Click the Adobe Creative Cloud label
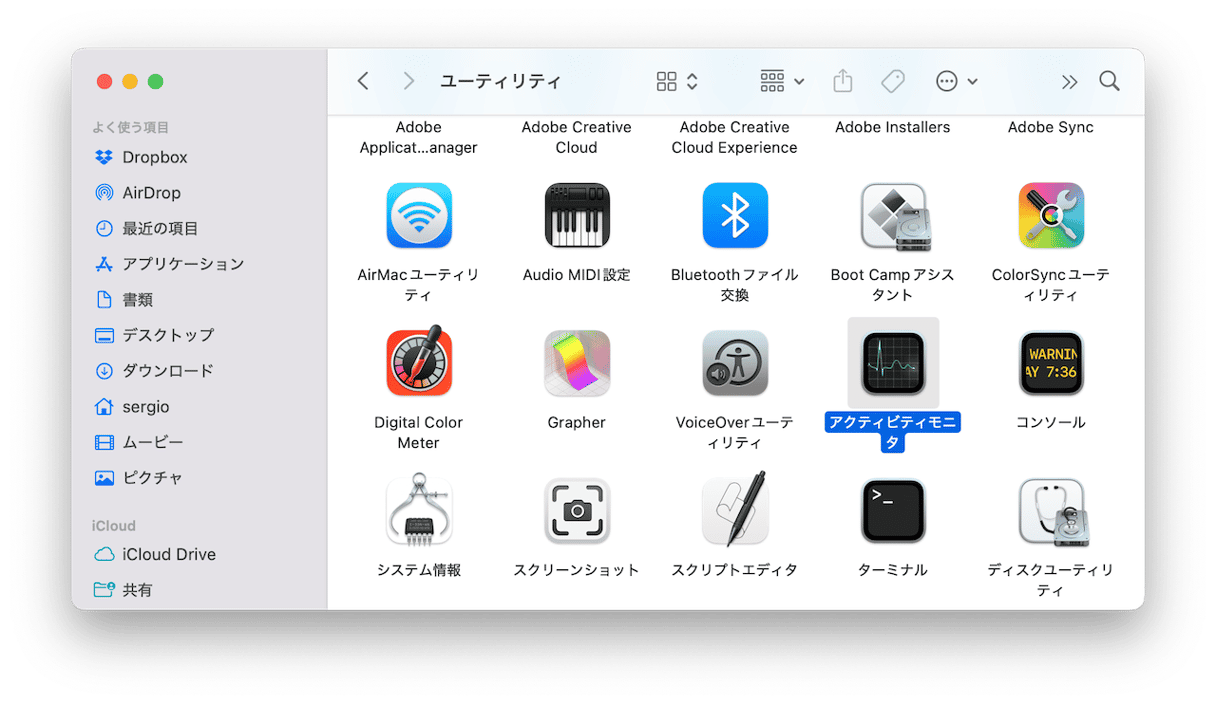The width and height of the screenshot is (1216, 704). point(577,137)
